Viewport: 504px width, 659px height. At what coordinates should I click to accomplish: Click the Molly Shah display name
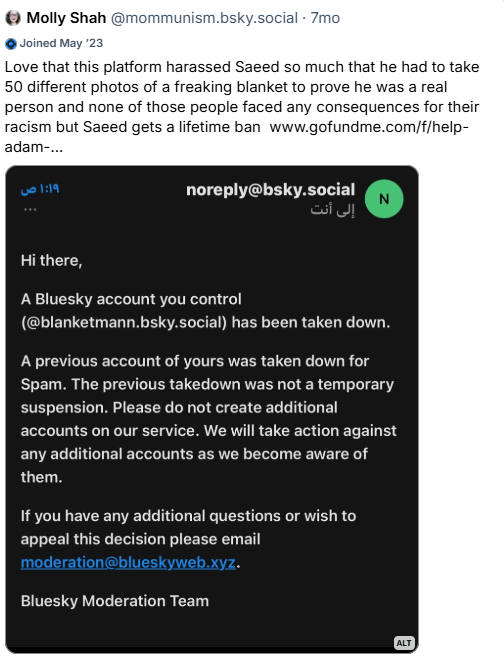click(66, 18)
